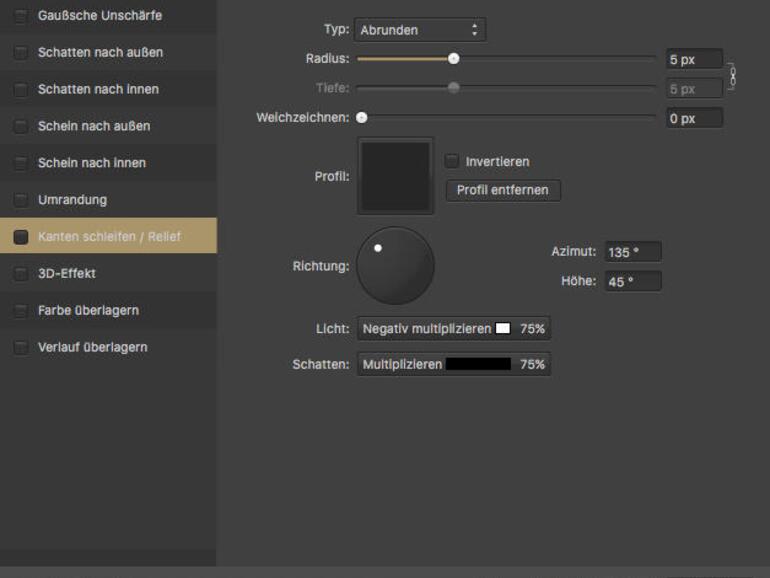This screenshot has height=578, width=770.
Task: Select Schein nach außen effect entry
Action: pyautogui.click(x=108, y=126)
